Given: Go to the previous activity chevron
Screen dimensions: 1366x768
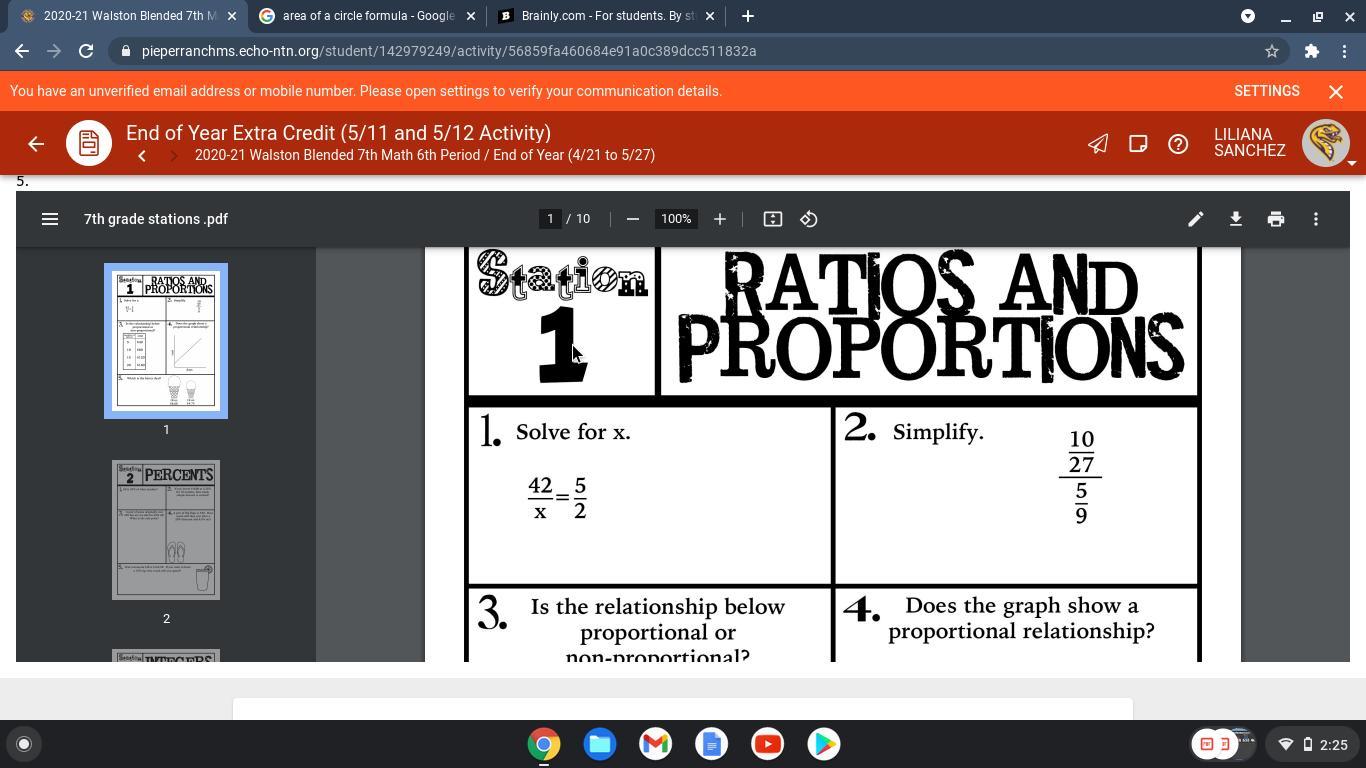Looking at the screenshot, I should [142, 156].
